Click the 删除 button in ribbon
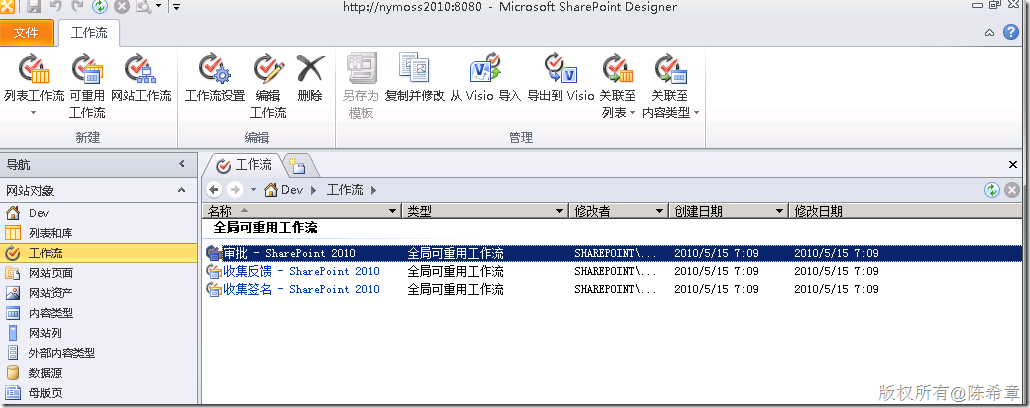This screenshot has width=1030, height=408. click(x=310, y=78)
